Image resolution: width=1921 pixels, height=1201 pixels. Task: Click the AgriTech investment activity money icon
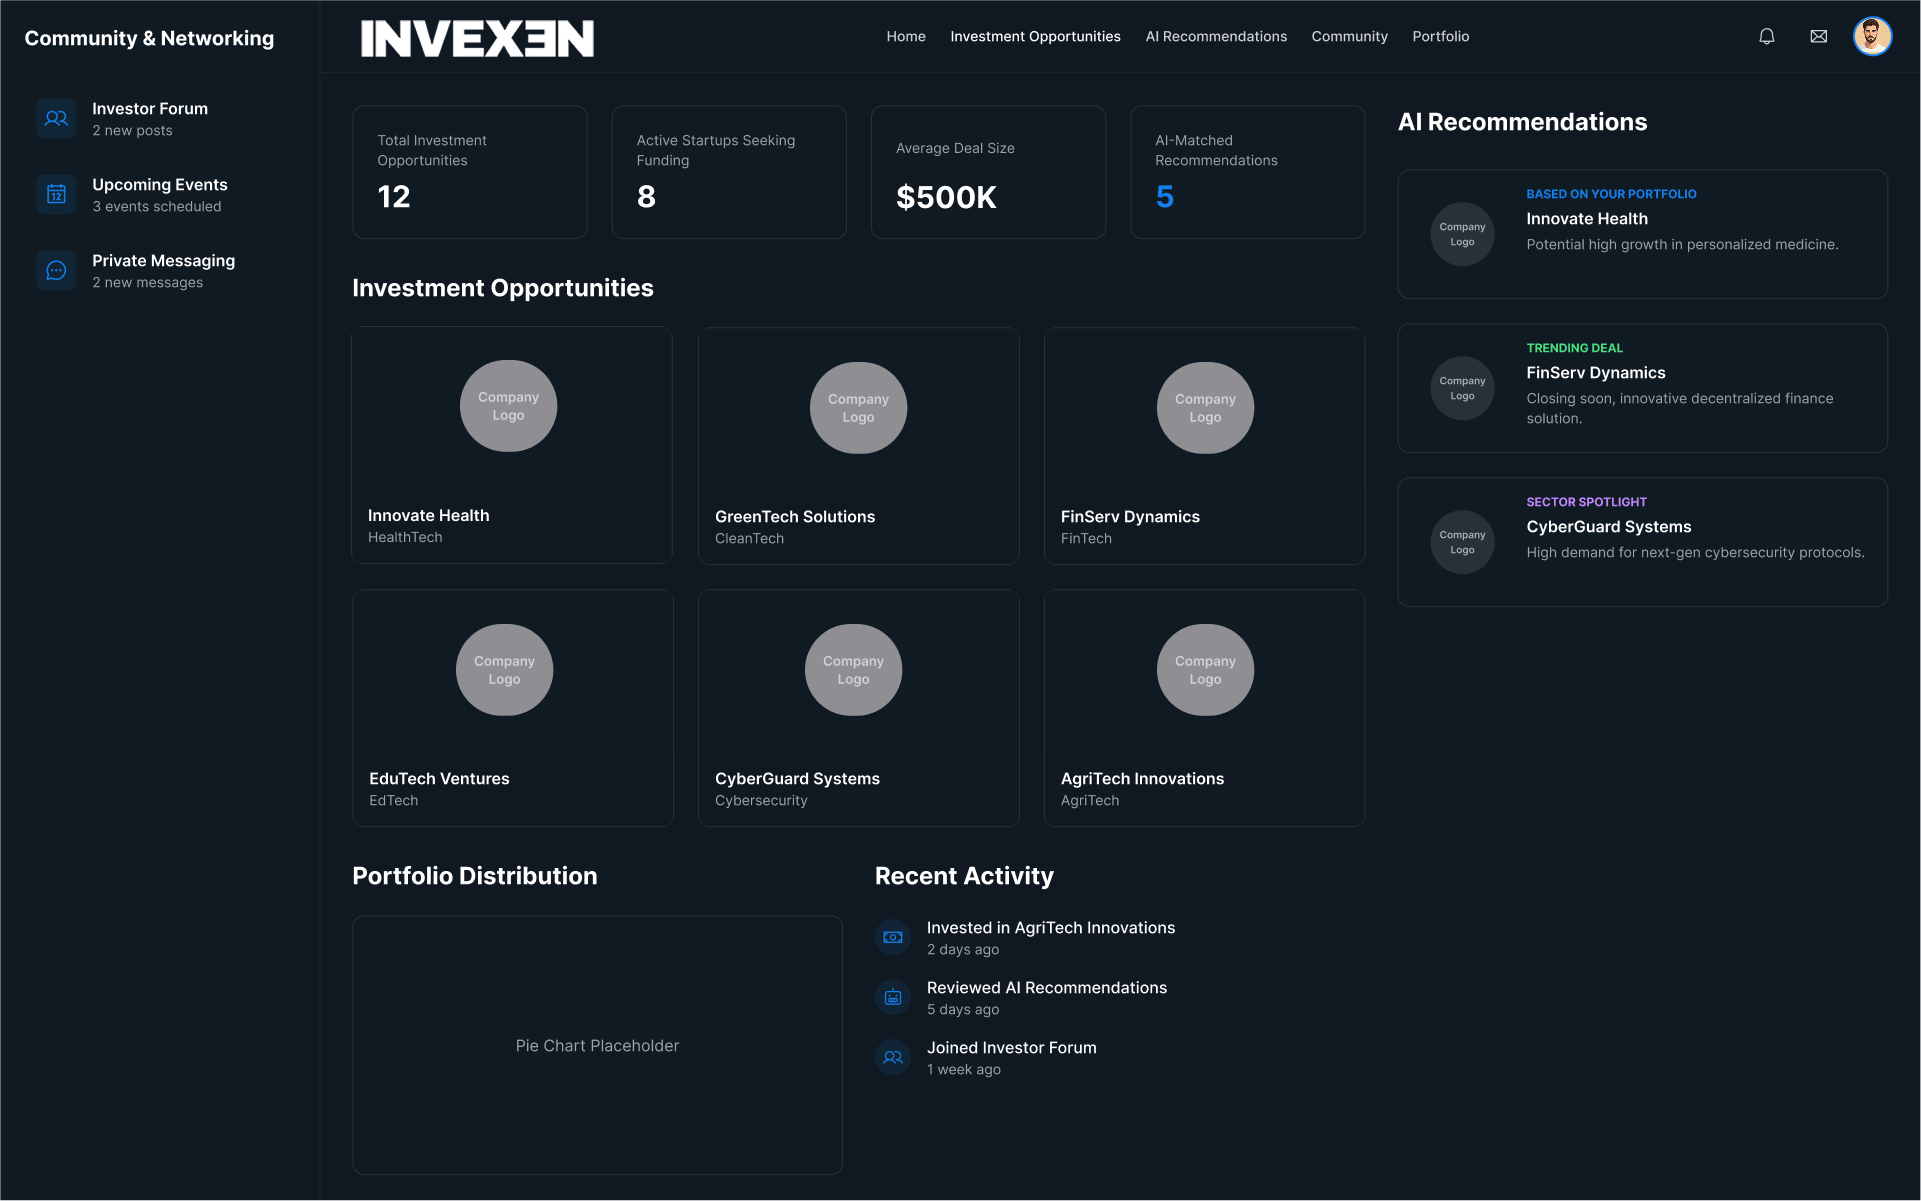pos(893,938)
